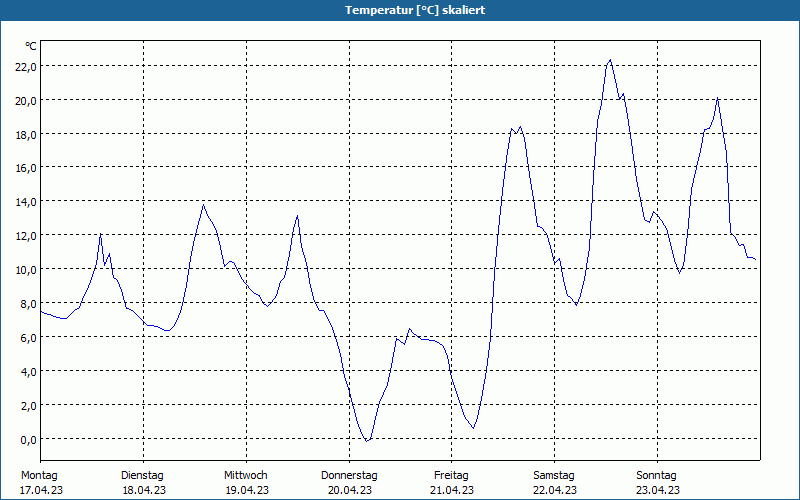Click the 23.04.23 date label
The height and width of the screenshot is (500, 800).
click(658, 490)
